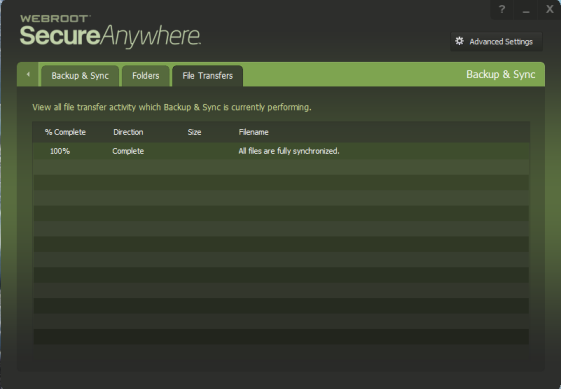Switch to the Backup & Sync tab

[80, 76]
